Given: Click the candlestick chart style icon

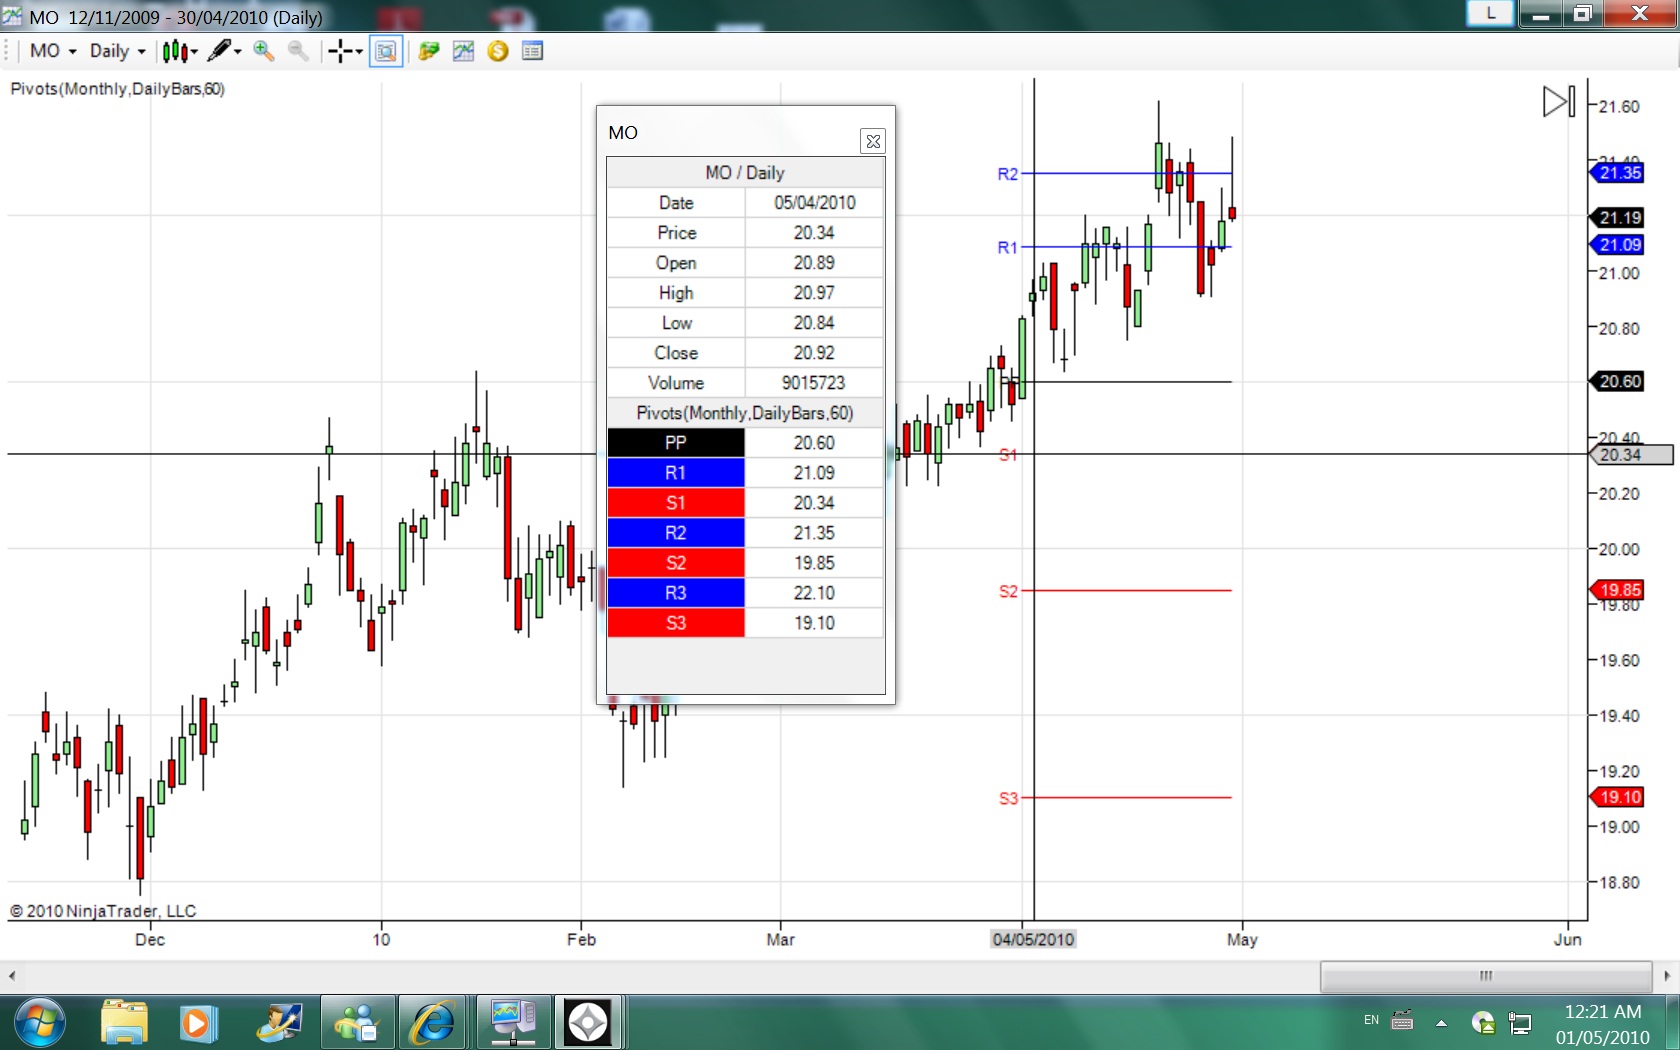Looking at the screenshot, I should click(175, 51).
